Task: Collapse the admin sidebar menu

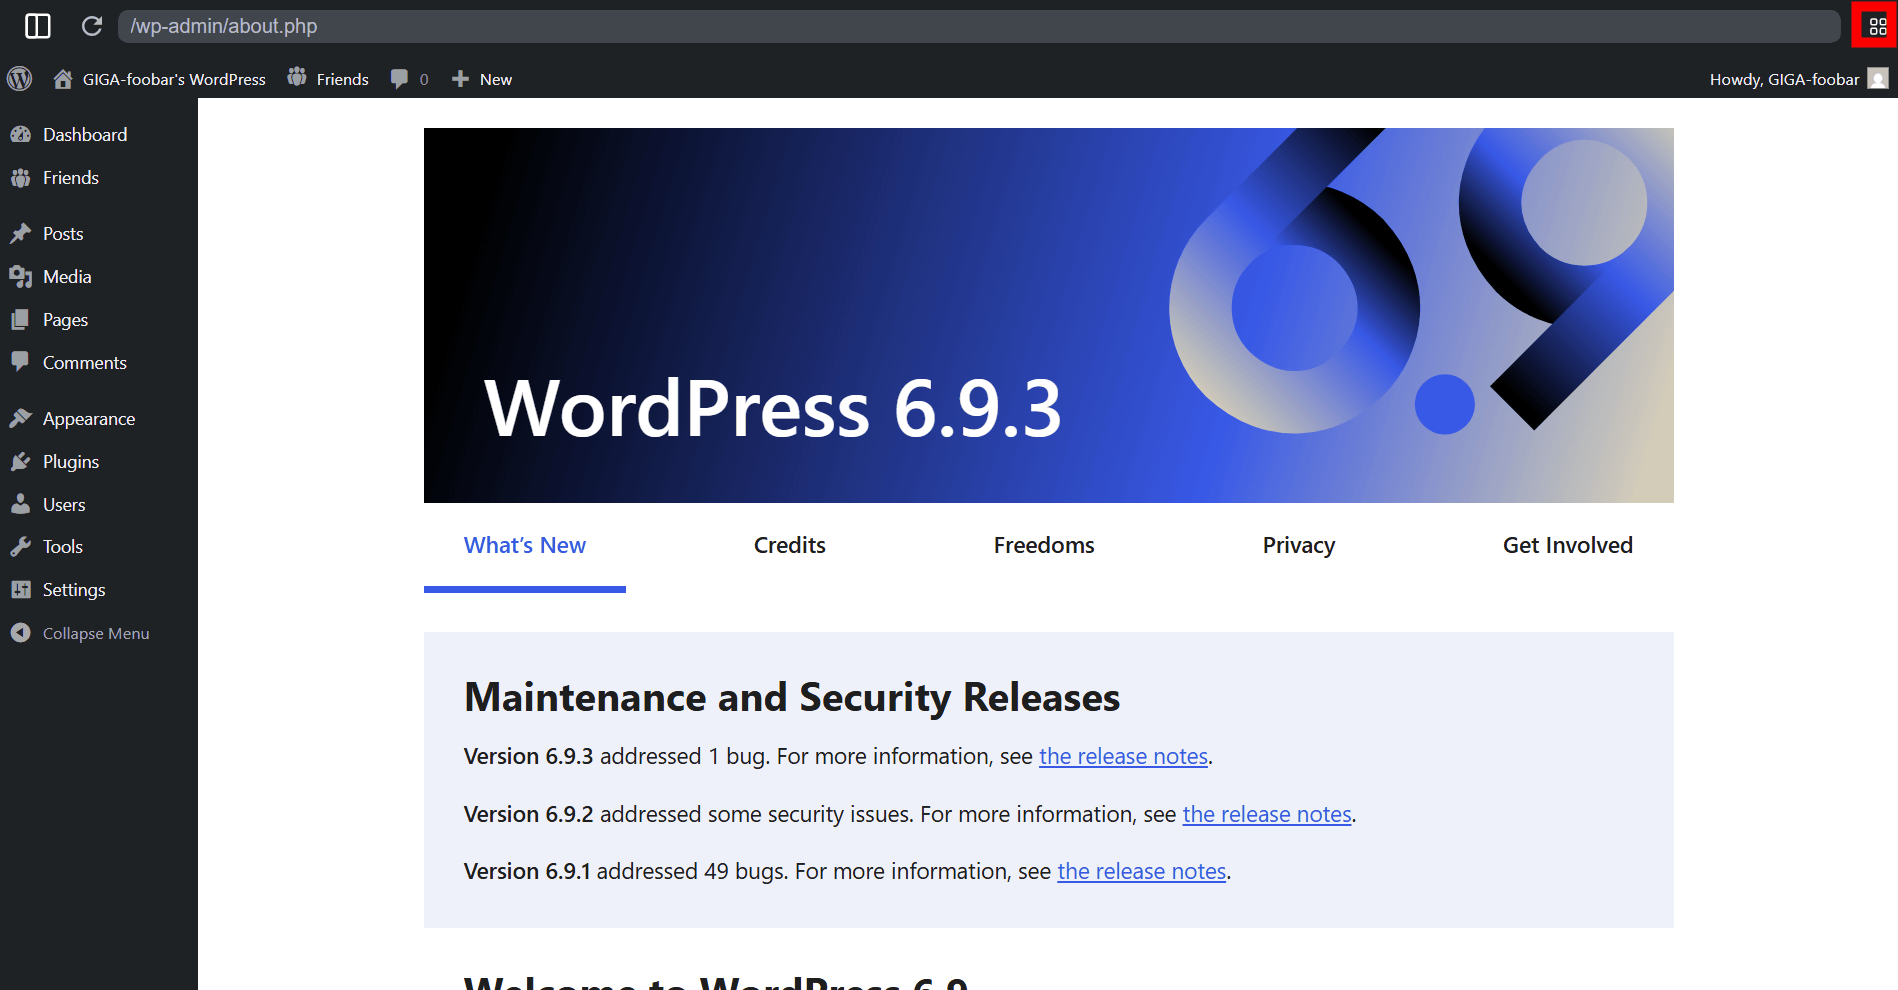Action: click(x=95, y=634)
